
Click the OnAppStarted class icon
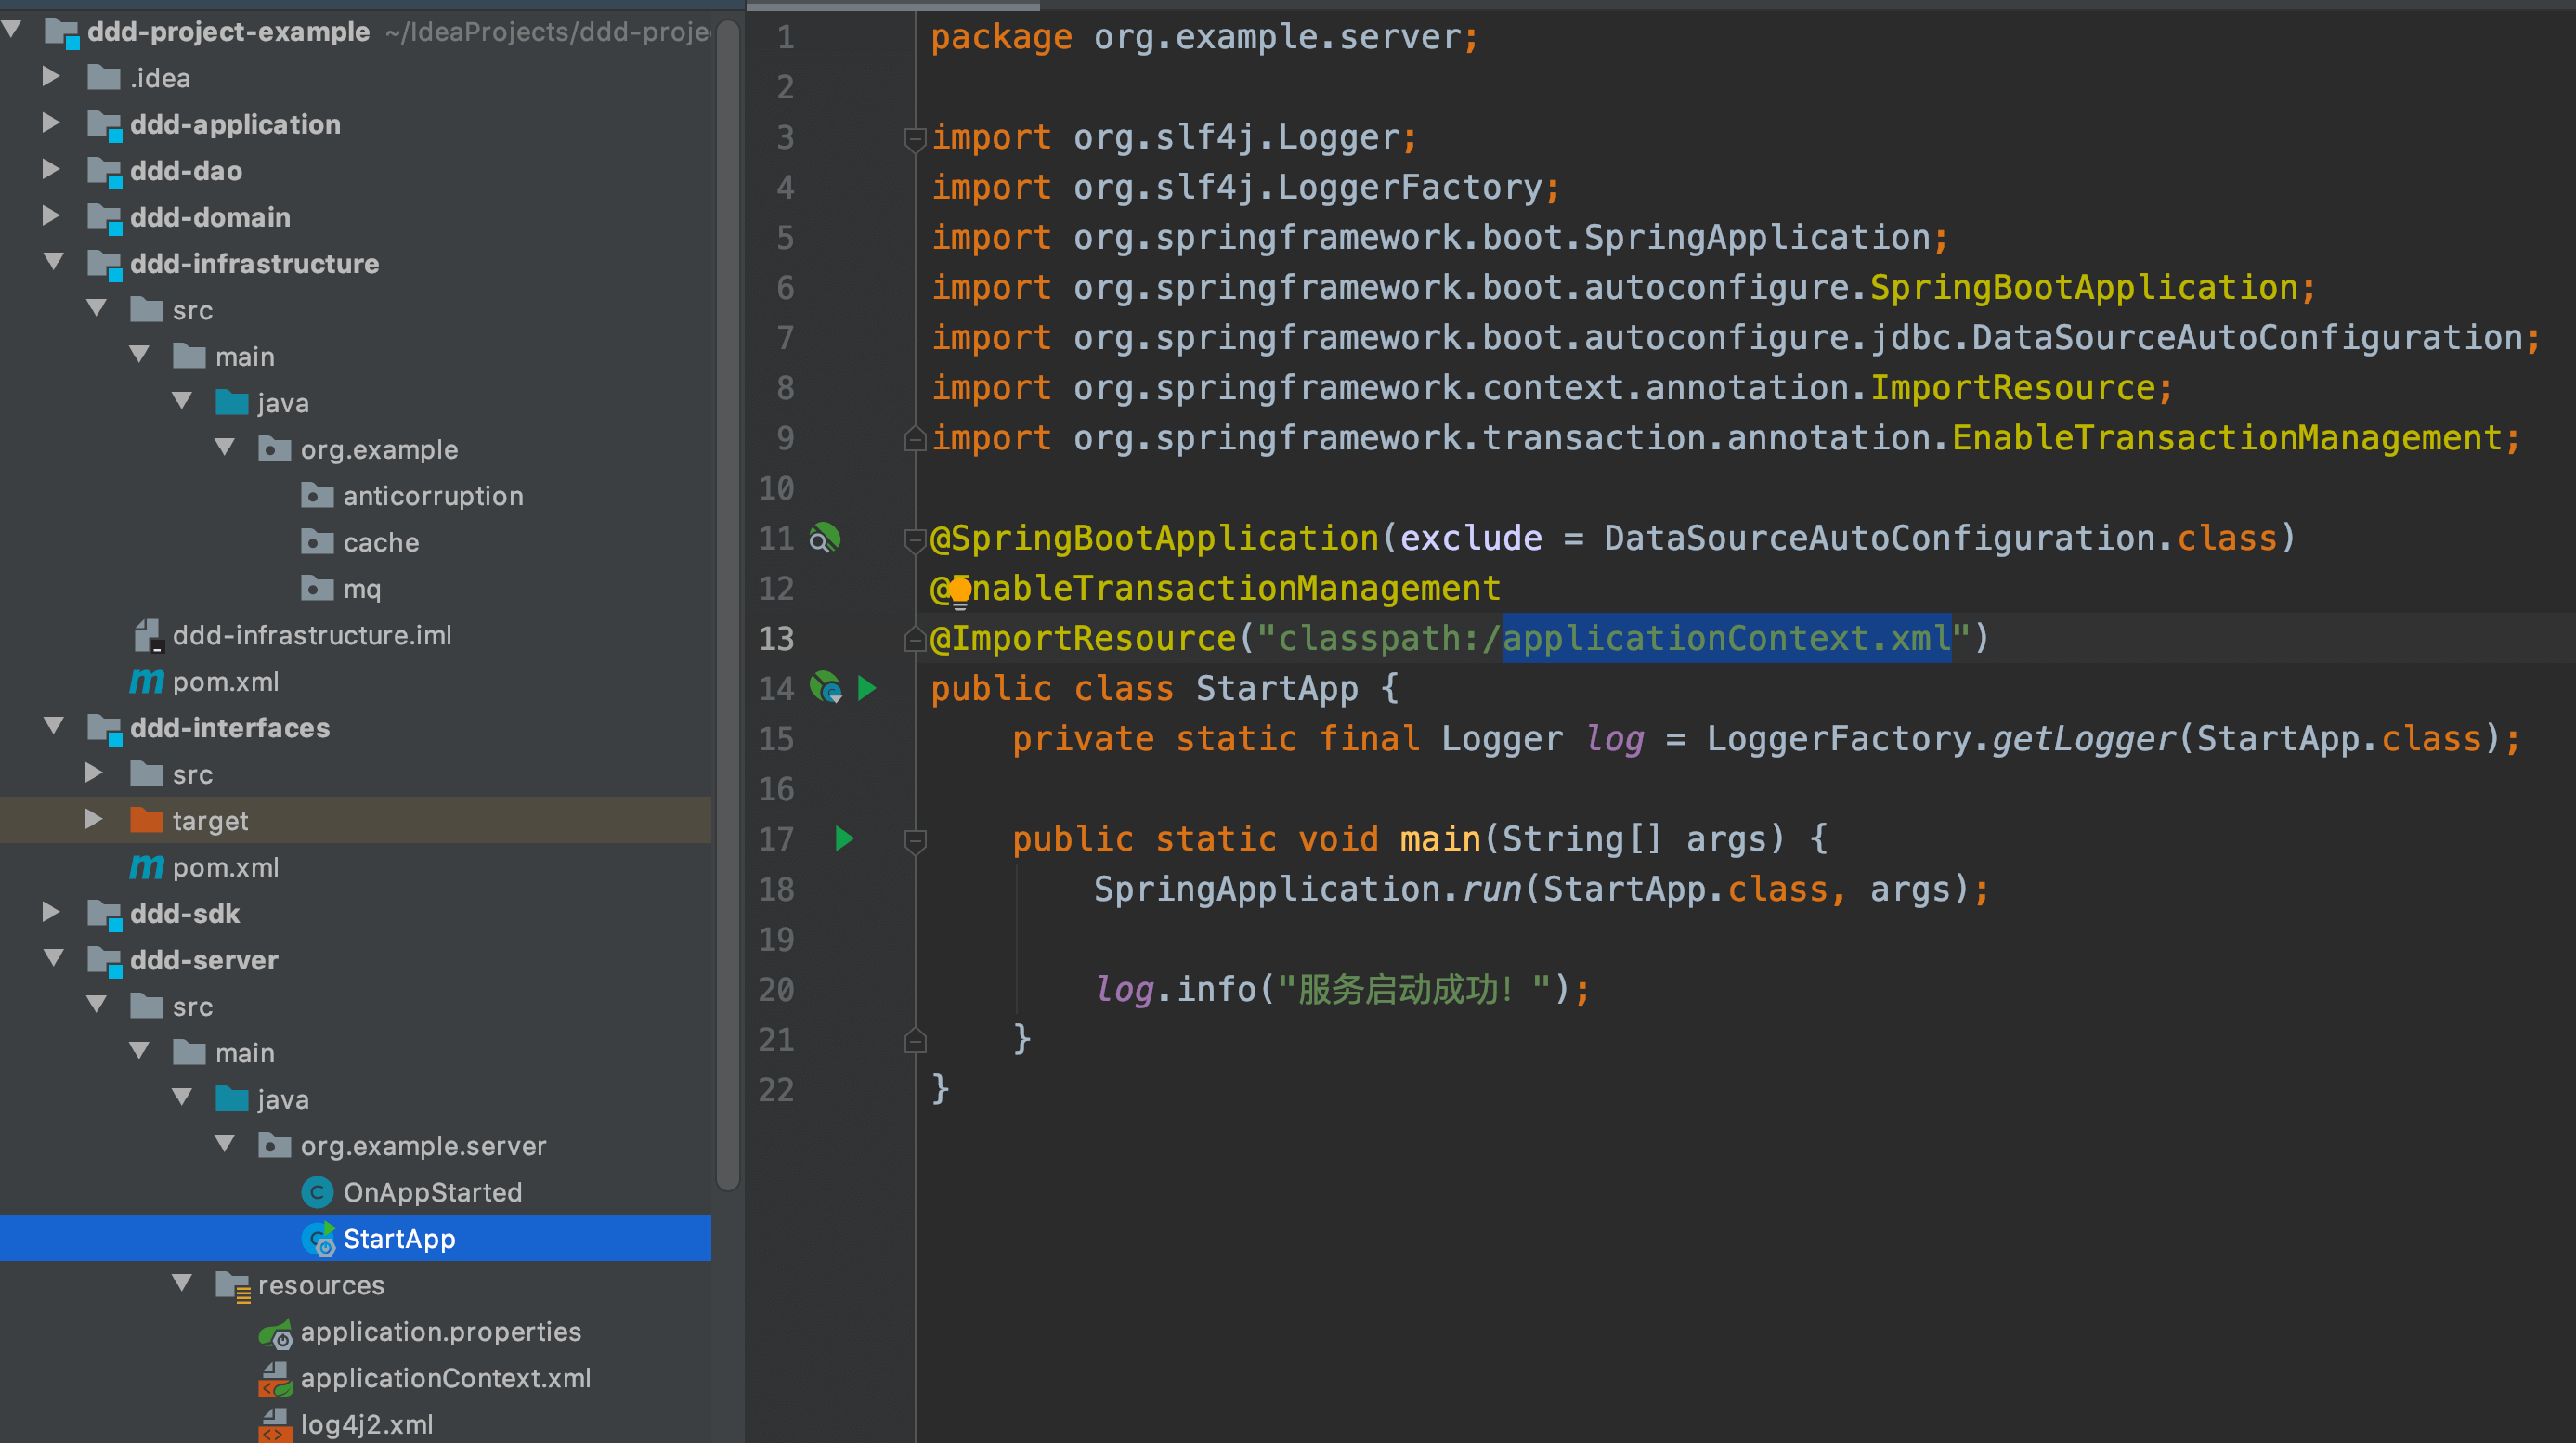click(x=317, y=1192)
